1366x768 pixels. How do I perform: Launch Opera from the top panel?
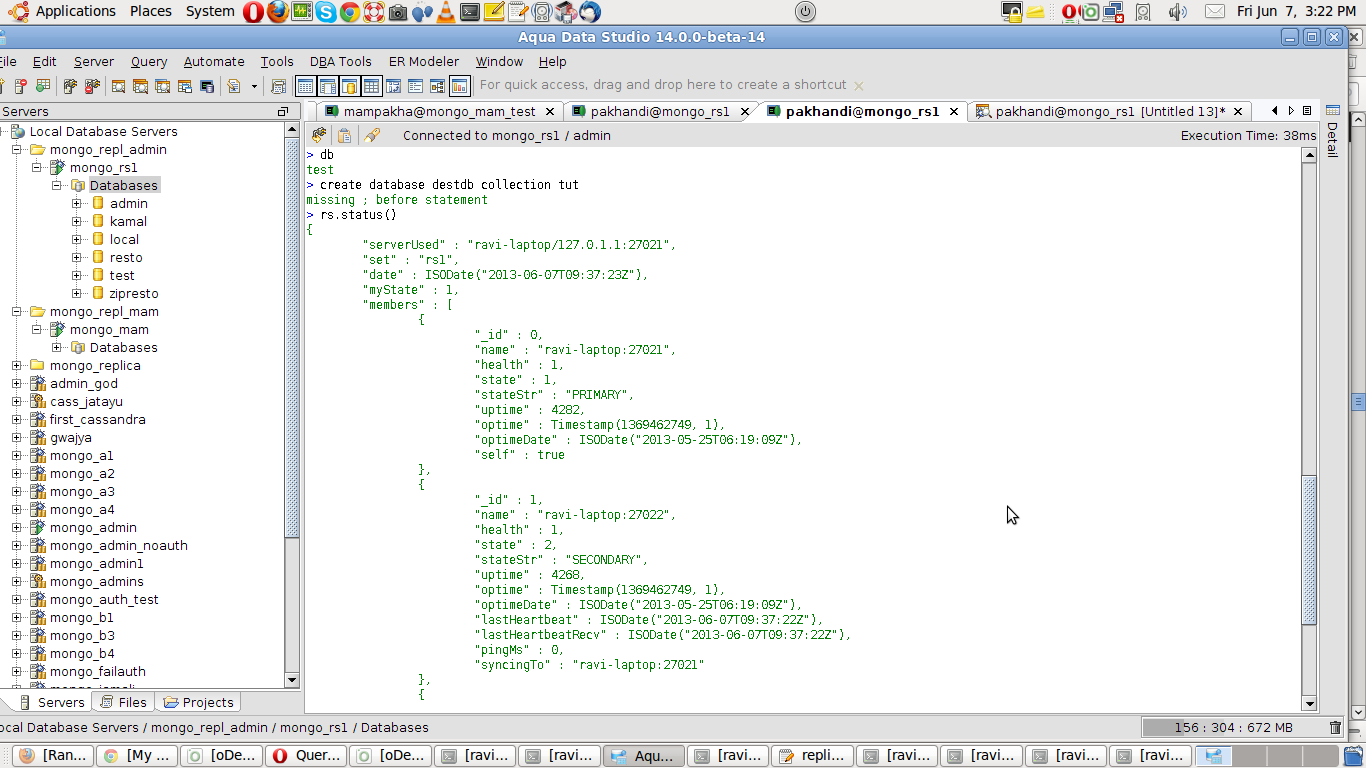[253, 12]
